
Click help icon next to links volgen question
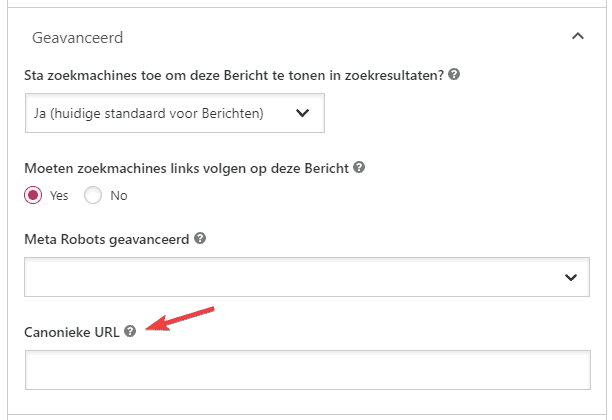[360, 167]
